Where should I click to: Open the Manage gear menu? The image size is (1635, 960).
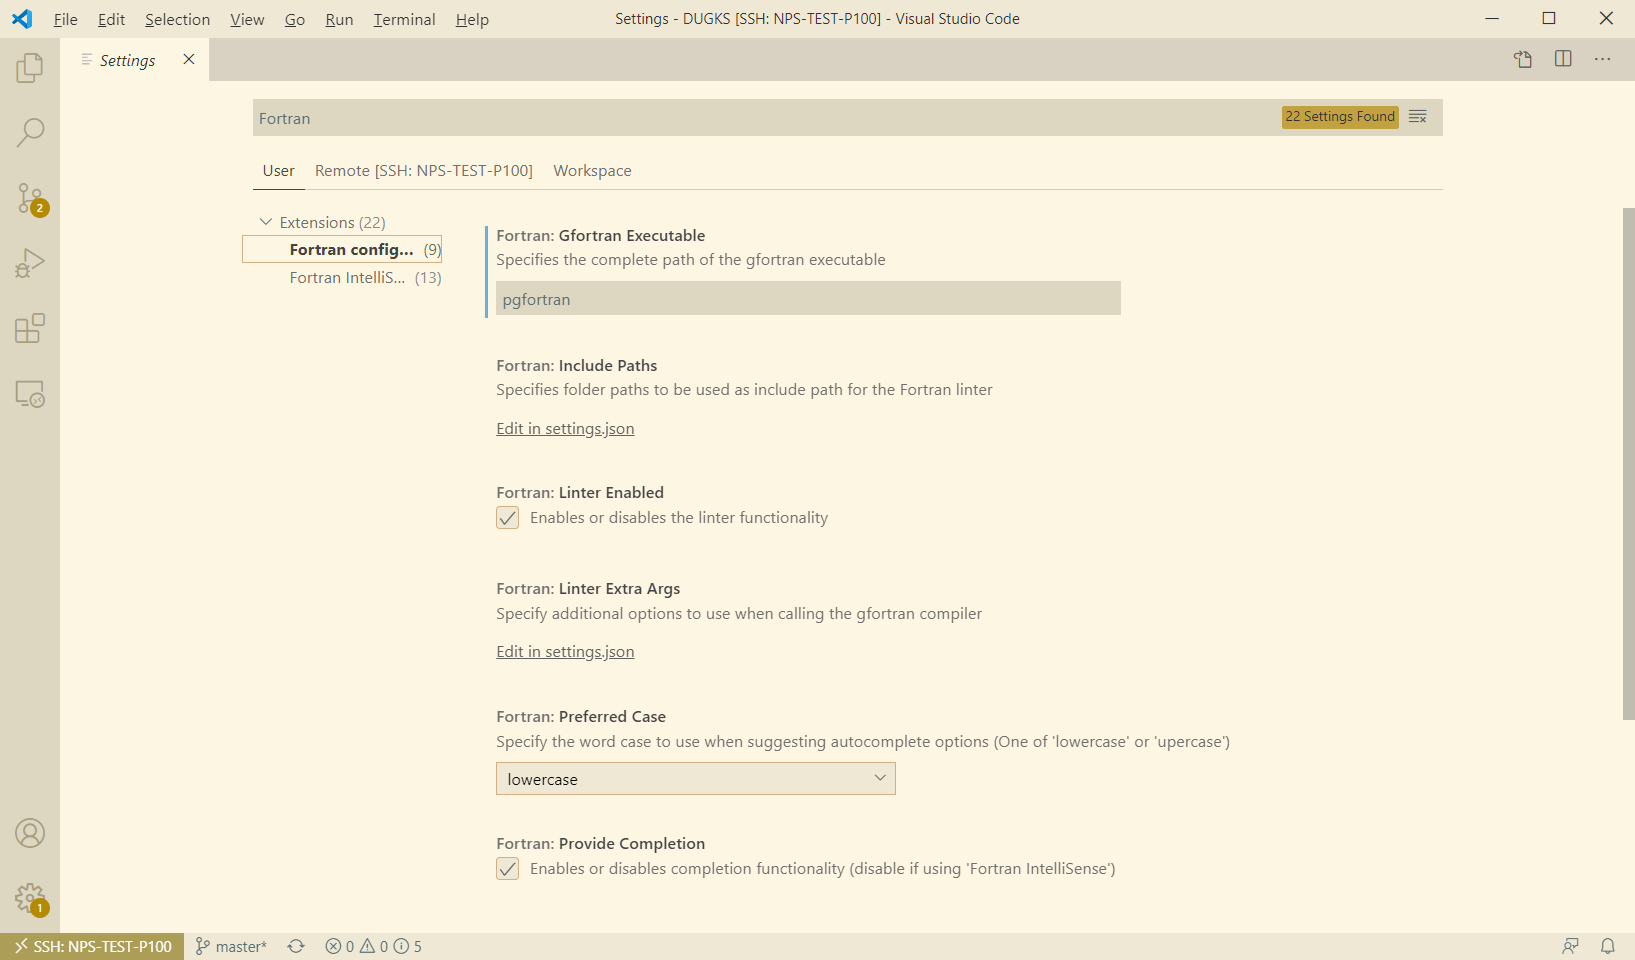pos(30,898)
